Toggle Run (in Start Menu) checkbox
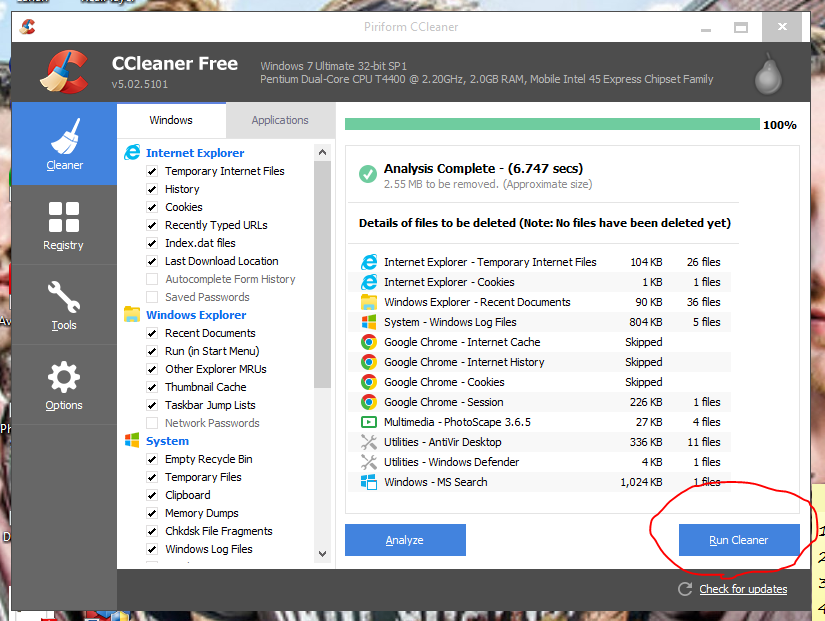Viewport: 825px width, 621px height. (x=152, y=351)
